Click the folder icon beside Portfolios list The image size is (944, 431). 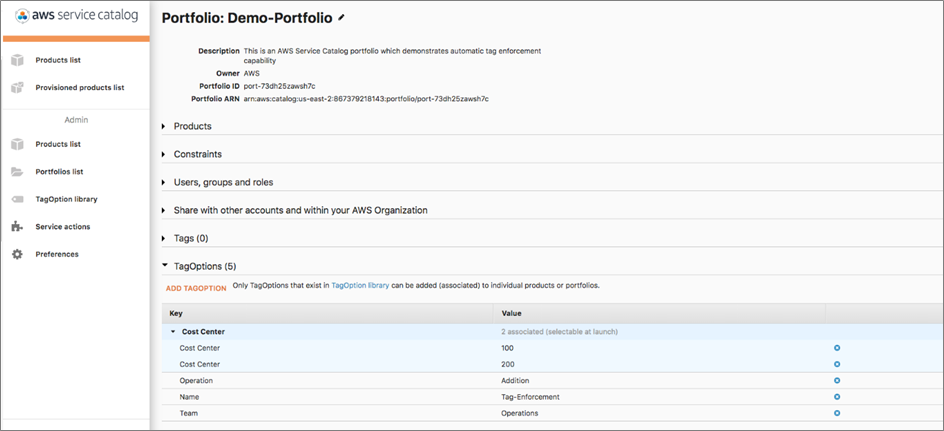click(17, 172)
